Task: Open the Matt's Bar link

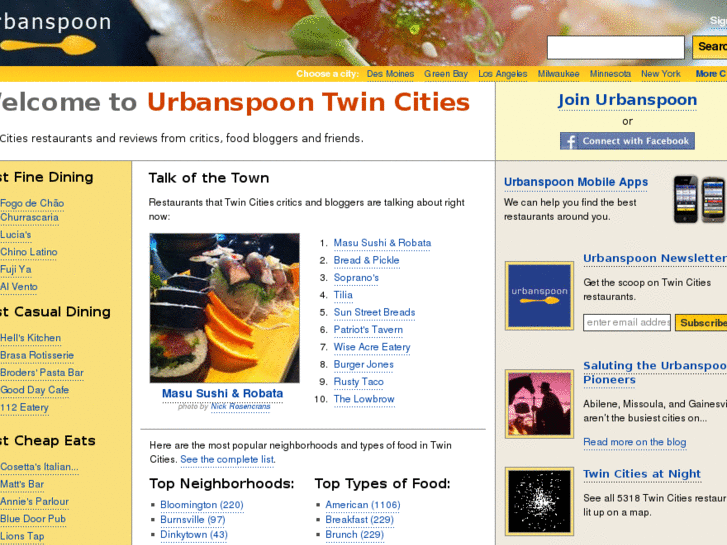Action: [x=22, y=484]
